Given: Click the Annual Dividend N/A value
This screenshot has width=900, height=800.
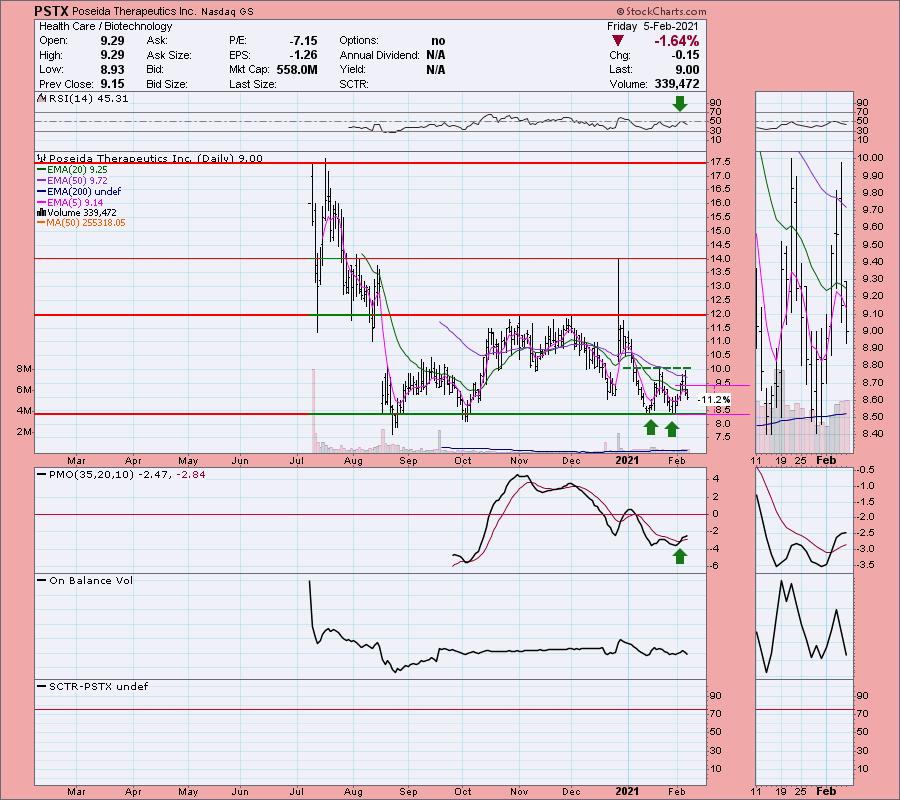Looking at the screenshot, I should (436, 55).
